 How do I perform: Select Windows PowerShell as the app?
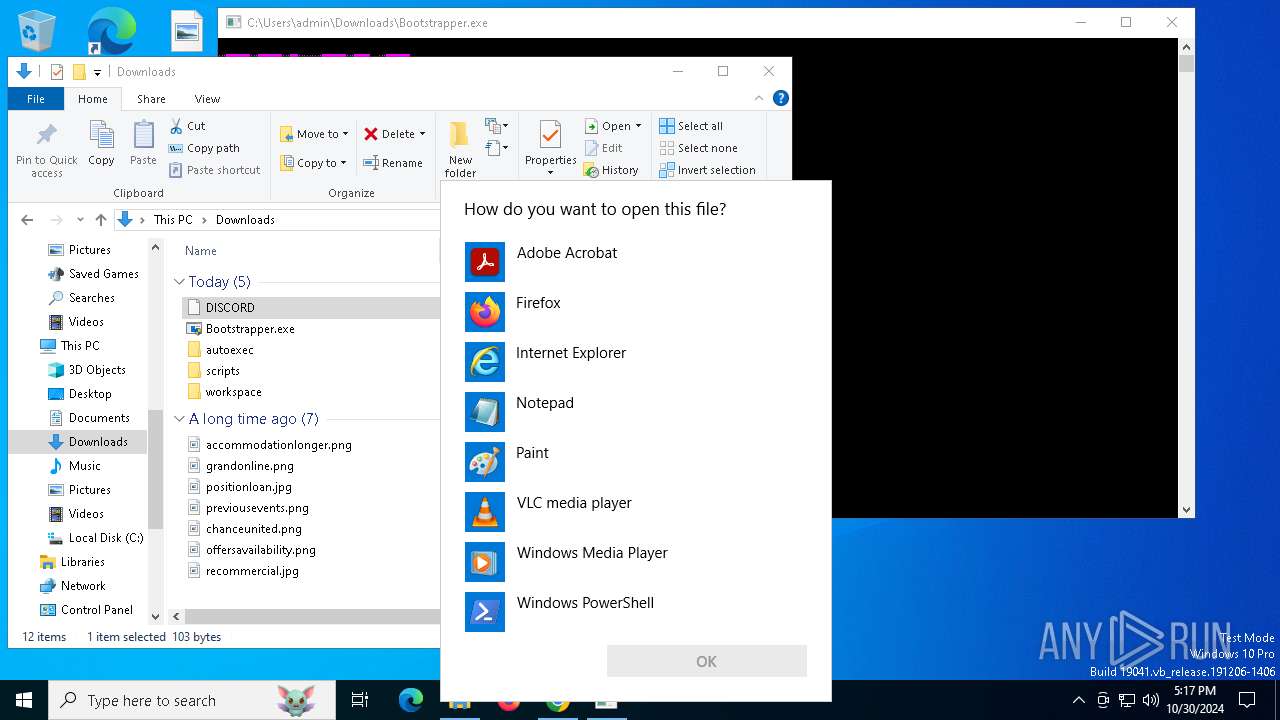click(x=636, y=612)
